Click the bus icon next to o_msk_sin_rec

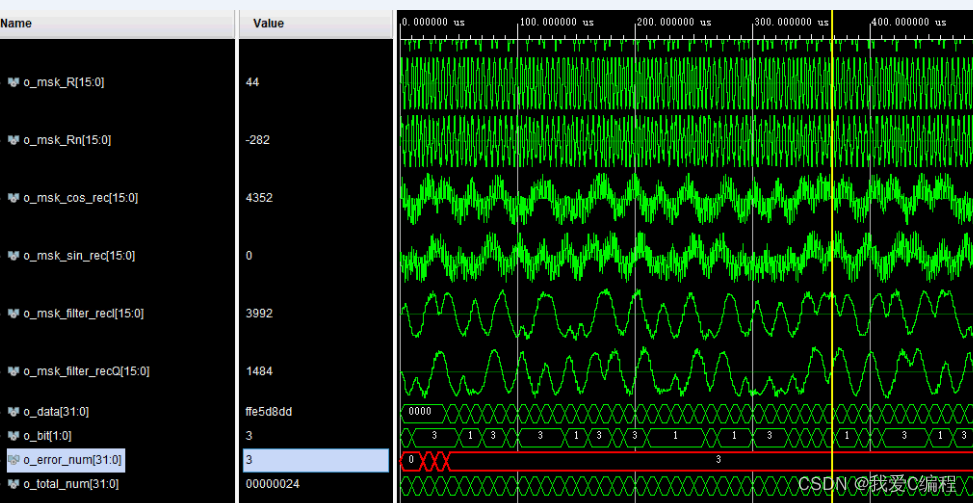tap(14, 256)
